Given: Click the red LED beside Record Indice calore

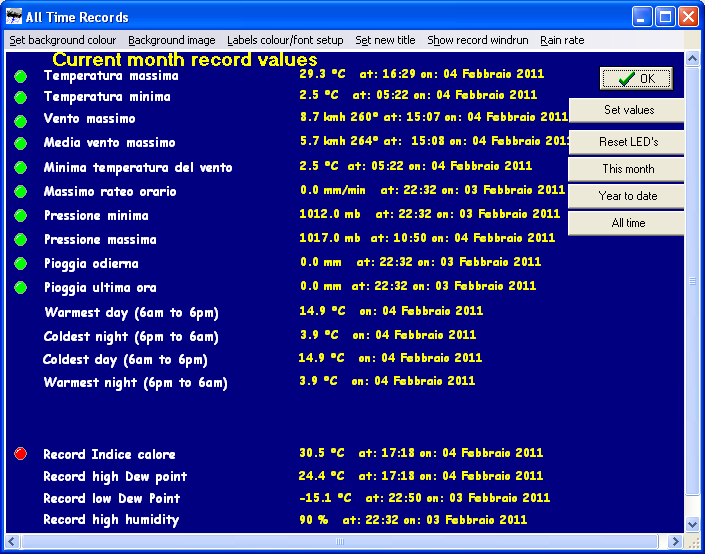Looking at the screenshot, I should click(20, 454).
